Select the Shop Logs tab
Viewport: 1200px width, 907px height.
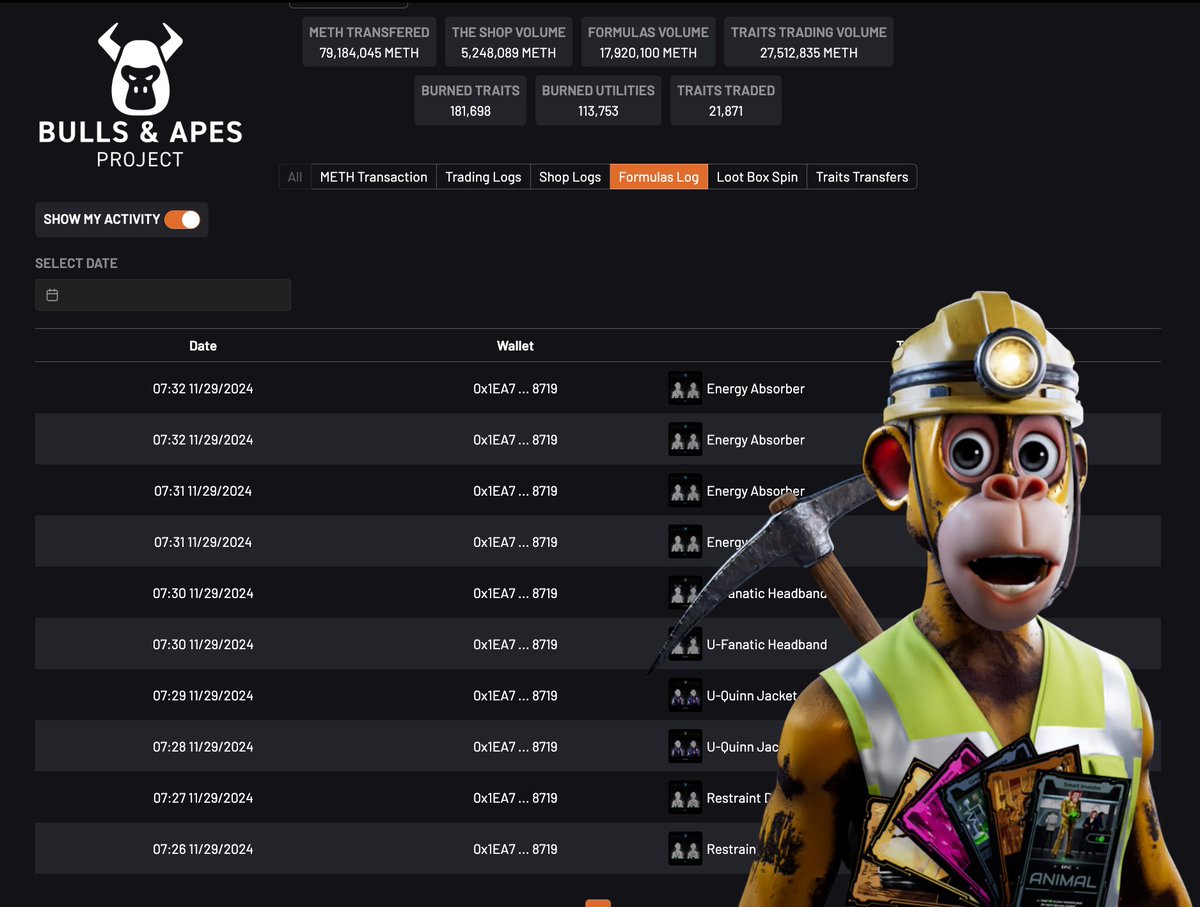tap(569, 176)
